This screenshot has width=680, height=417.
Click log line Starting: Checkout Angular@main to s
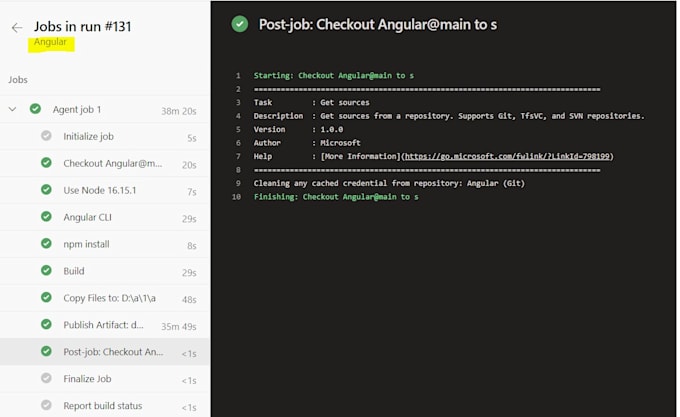(333, 75)
